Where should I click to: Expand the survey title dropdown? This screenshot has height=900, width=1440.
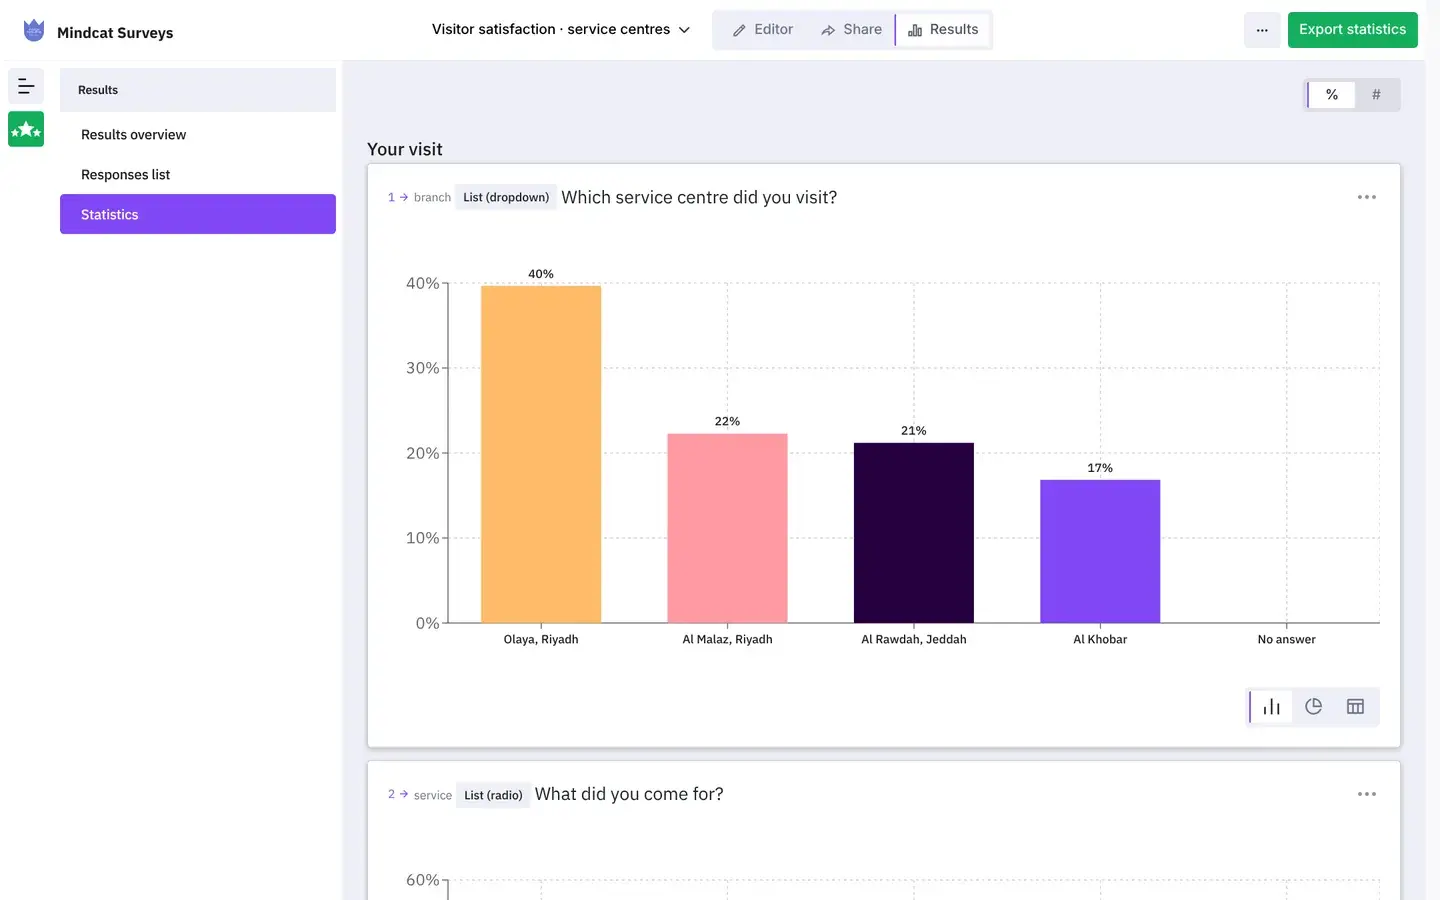click(561, 30)
